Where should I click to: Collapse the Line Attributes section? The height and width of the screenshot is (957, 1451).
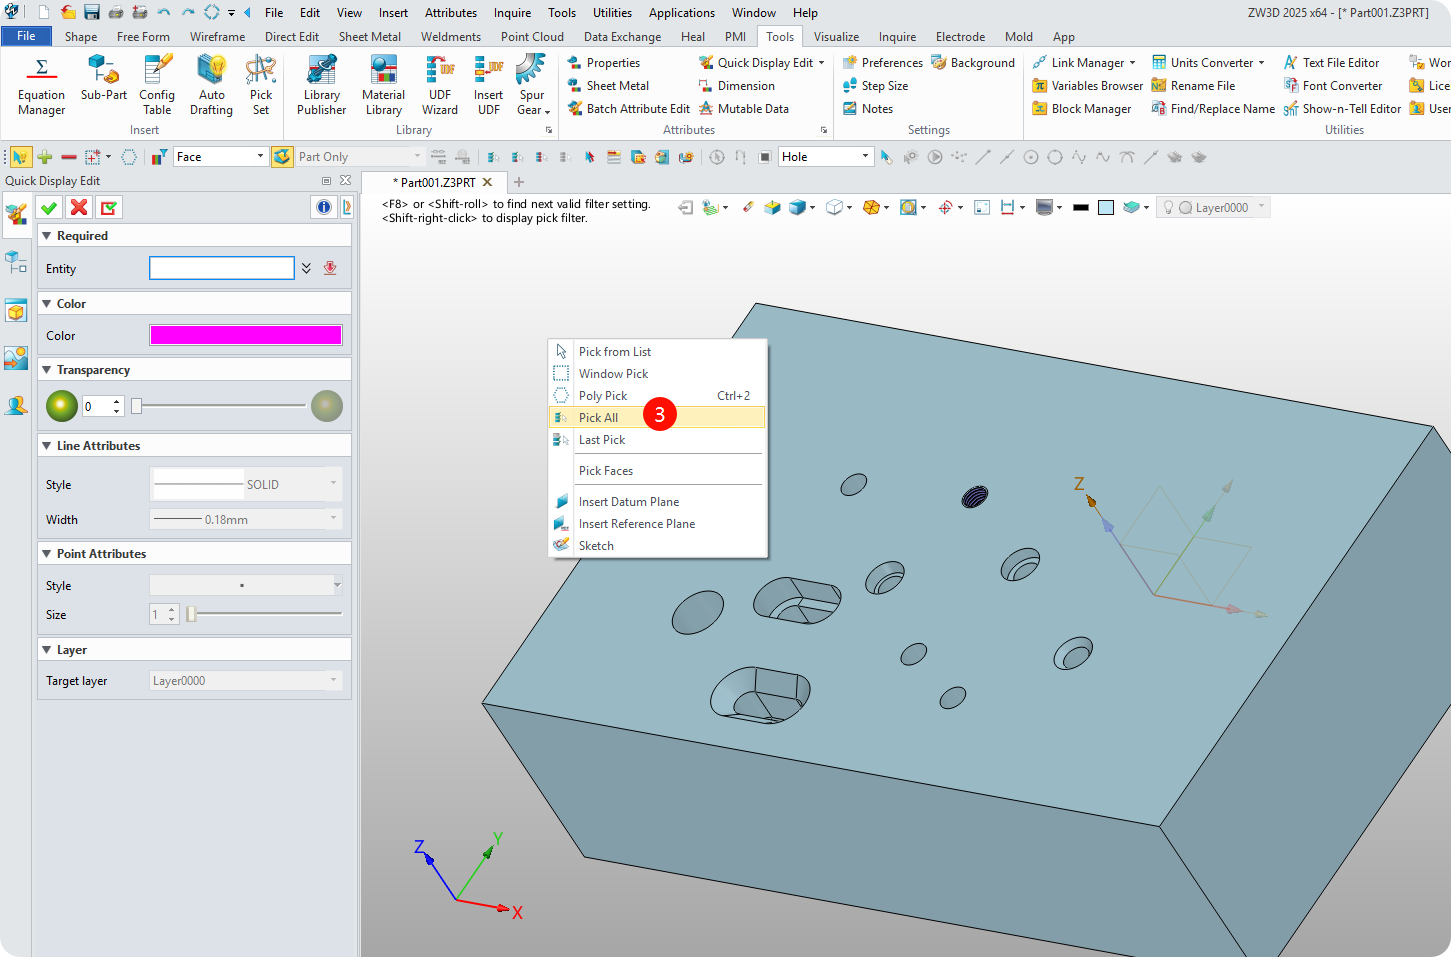click(47, 446)
